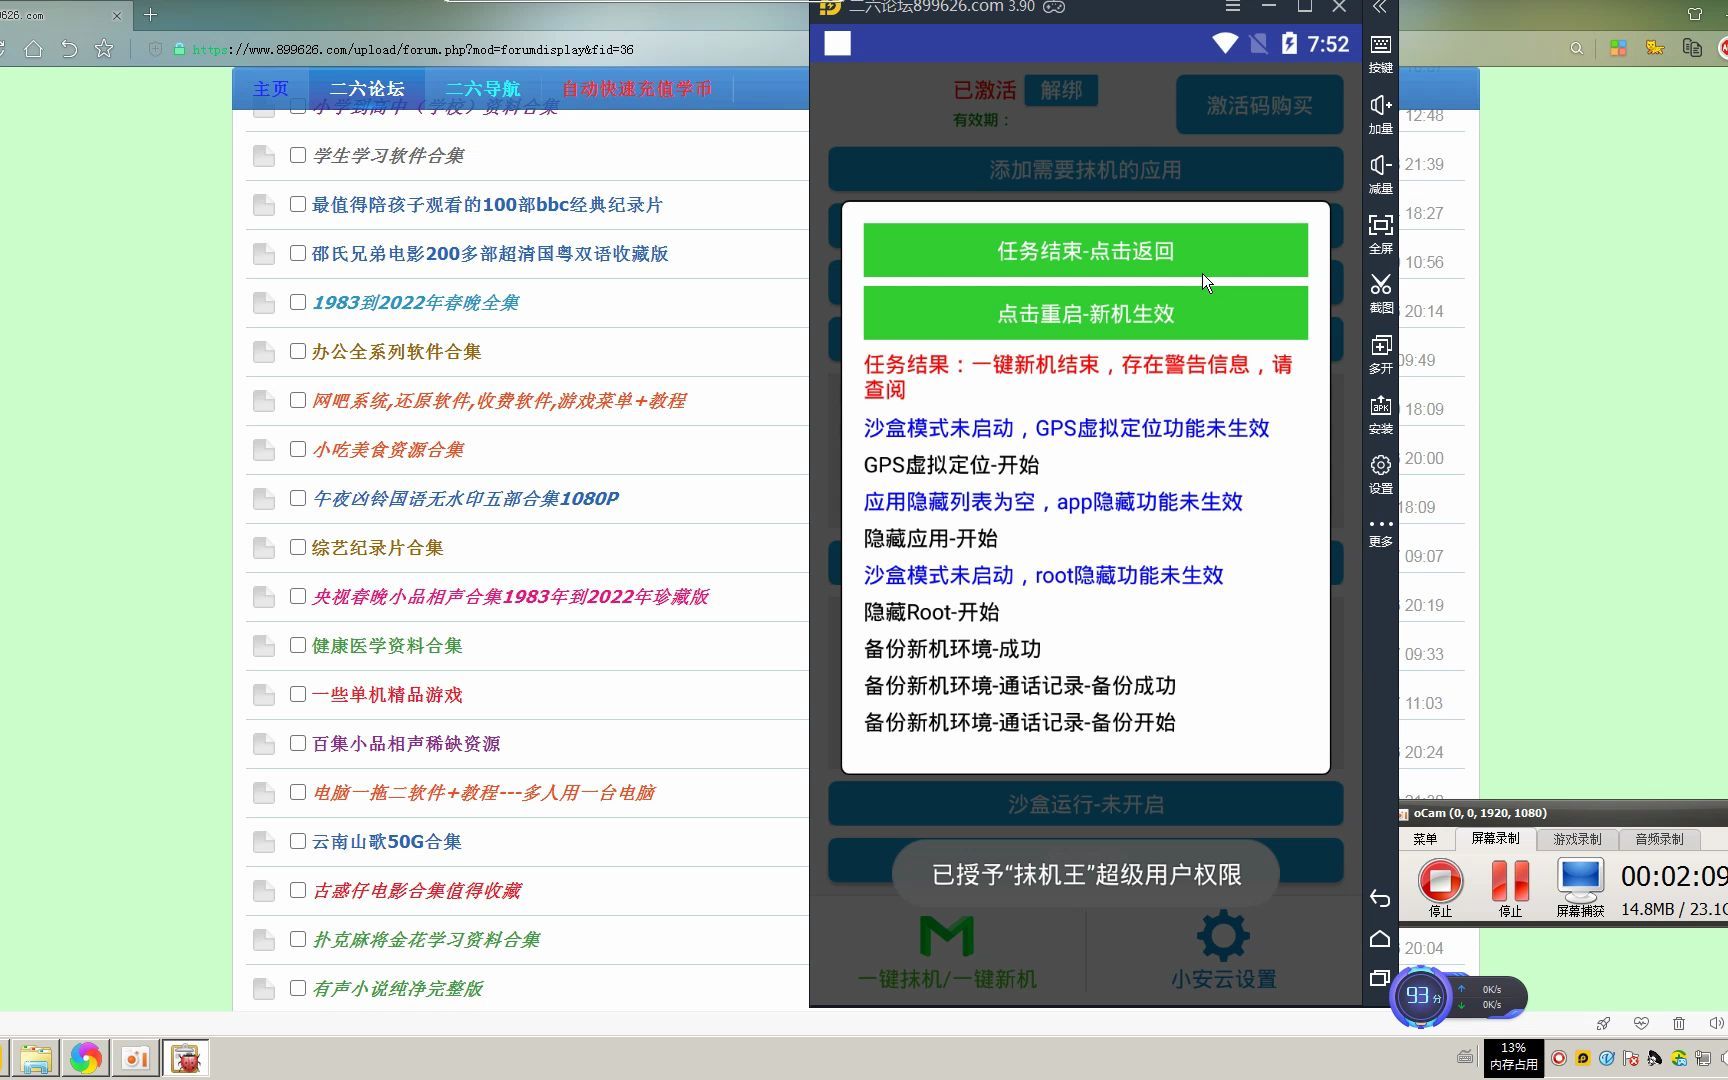Increase emulator volume with 加量 icon
This screenshot has height=1080, width=1728.
[x=1380, y=113]
